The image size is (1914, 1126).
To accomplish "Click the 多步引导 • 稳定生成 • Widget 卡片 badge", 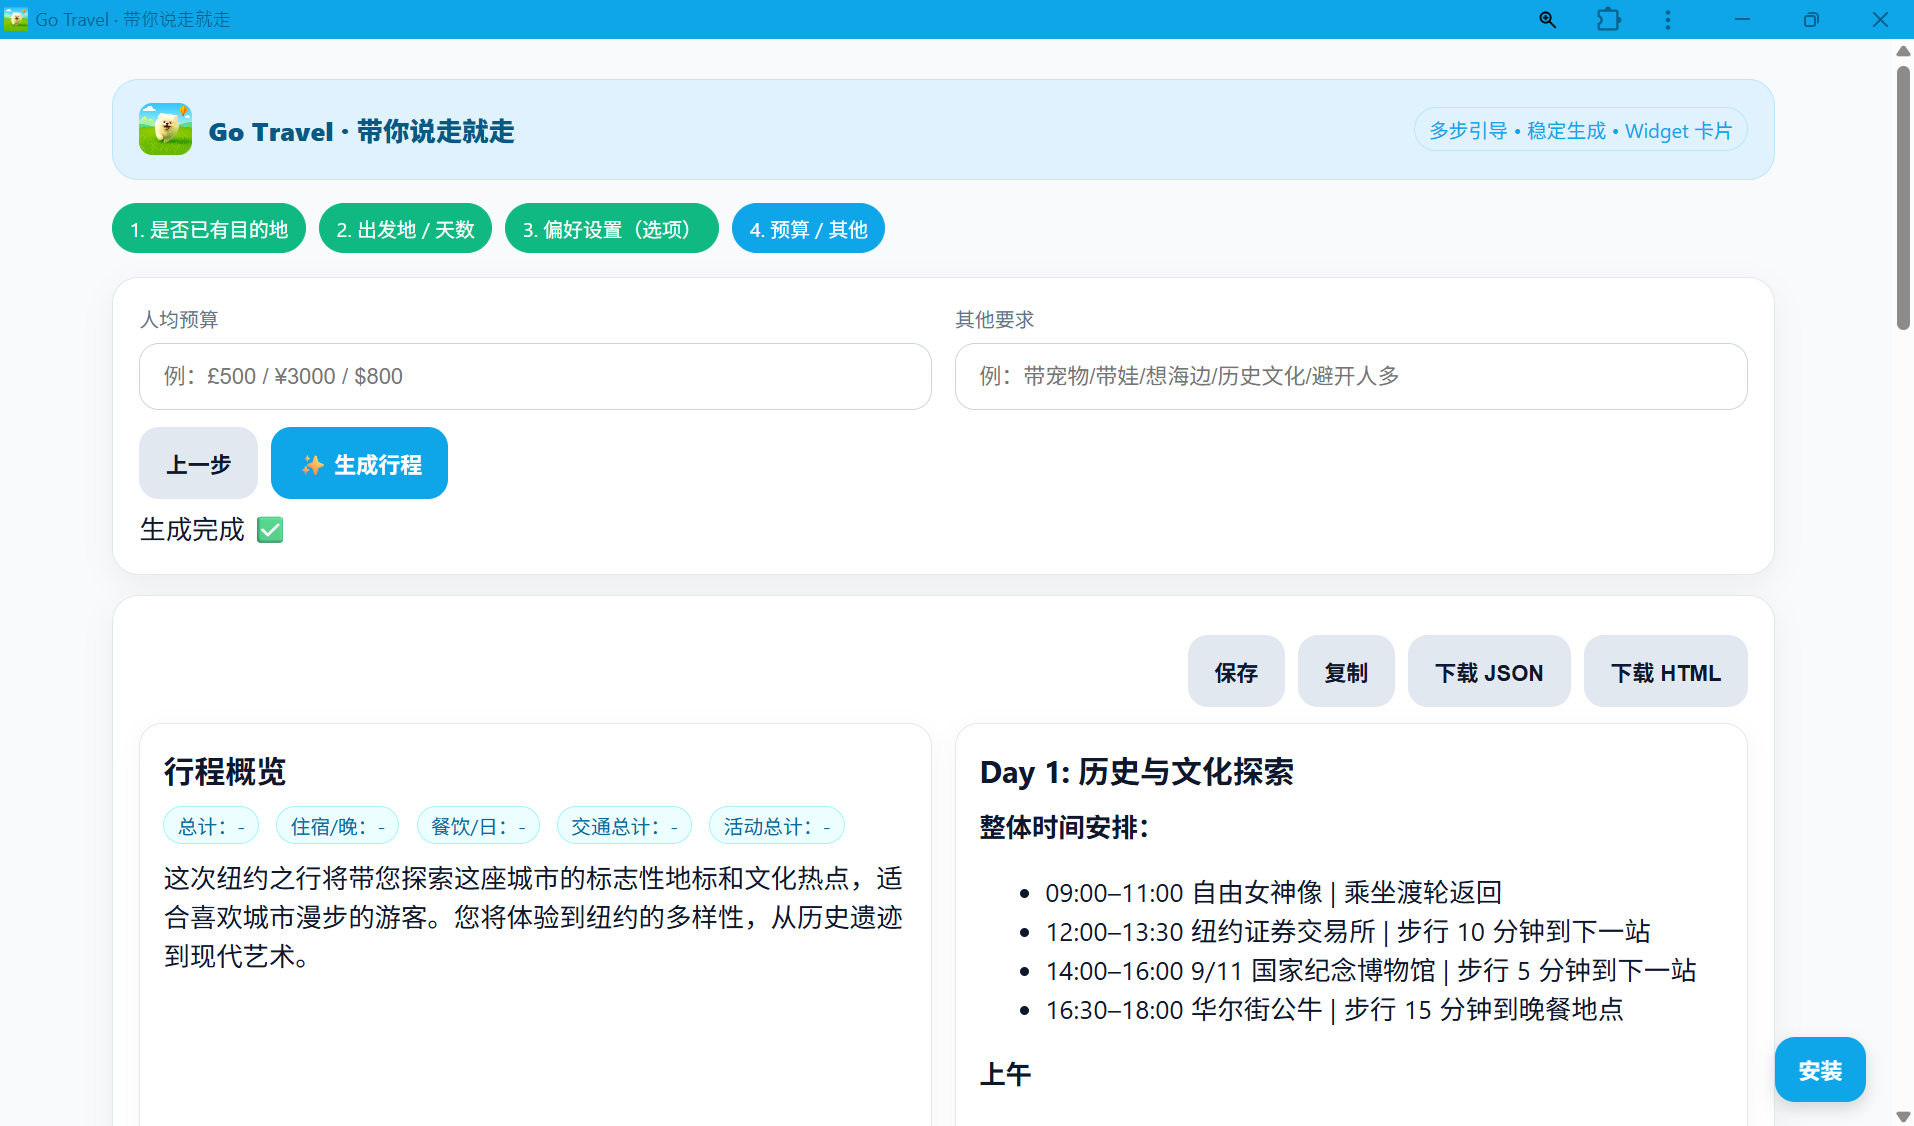I will click(1580, 130).
